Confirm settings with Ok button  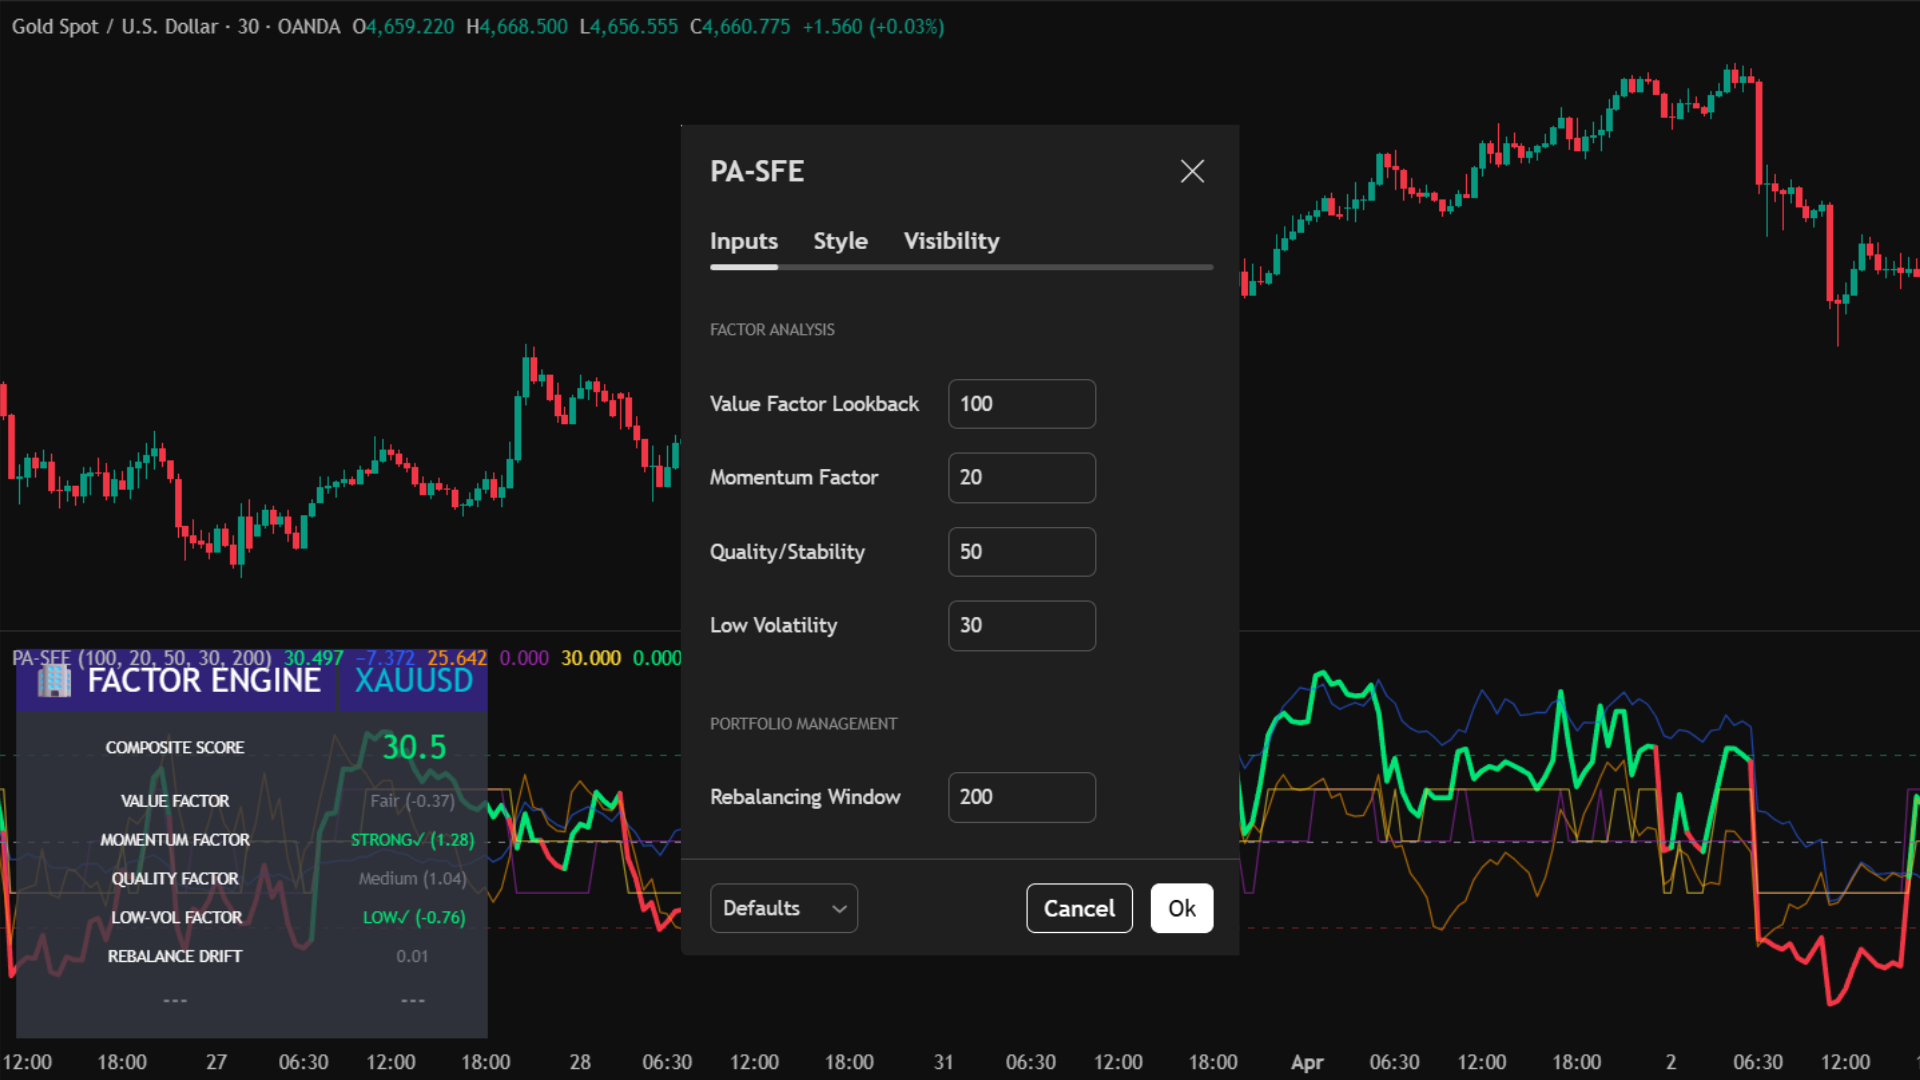(1181, 908)
